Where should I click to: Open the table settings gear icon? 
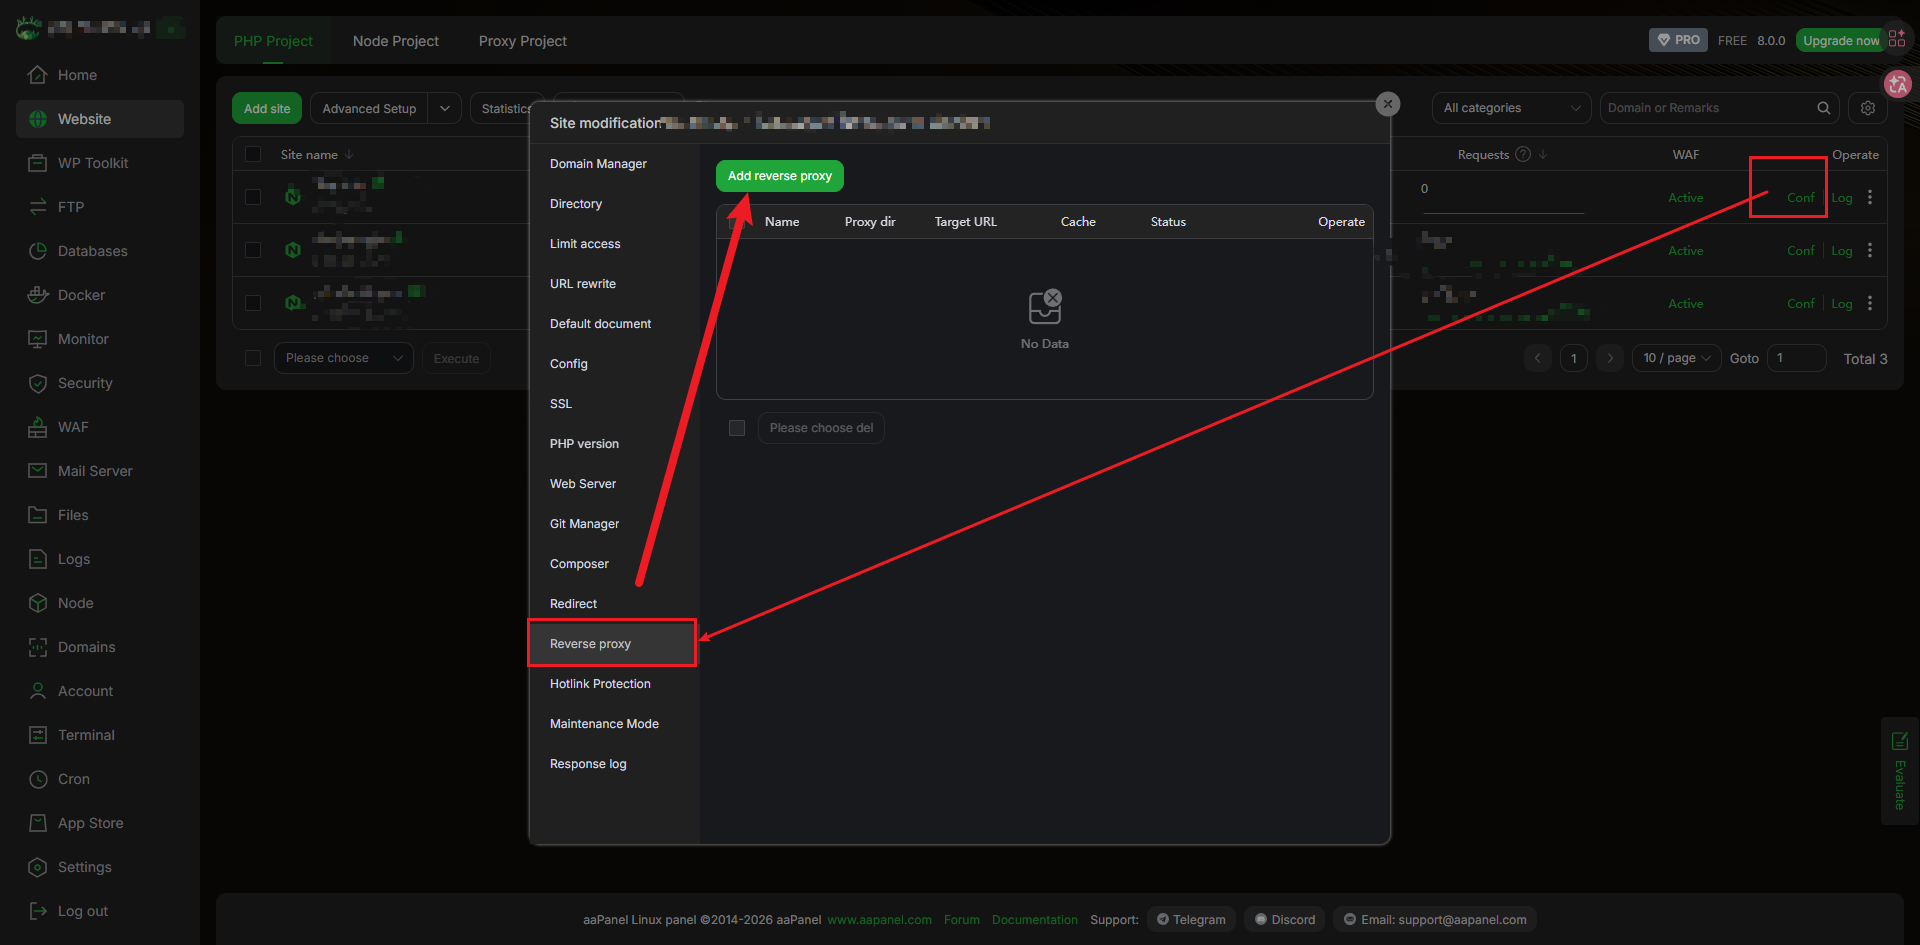(x=1867, y=108)
